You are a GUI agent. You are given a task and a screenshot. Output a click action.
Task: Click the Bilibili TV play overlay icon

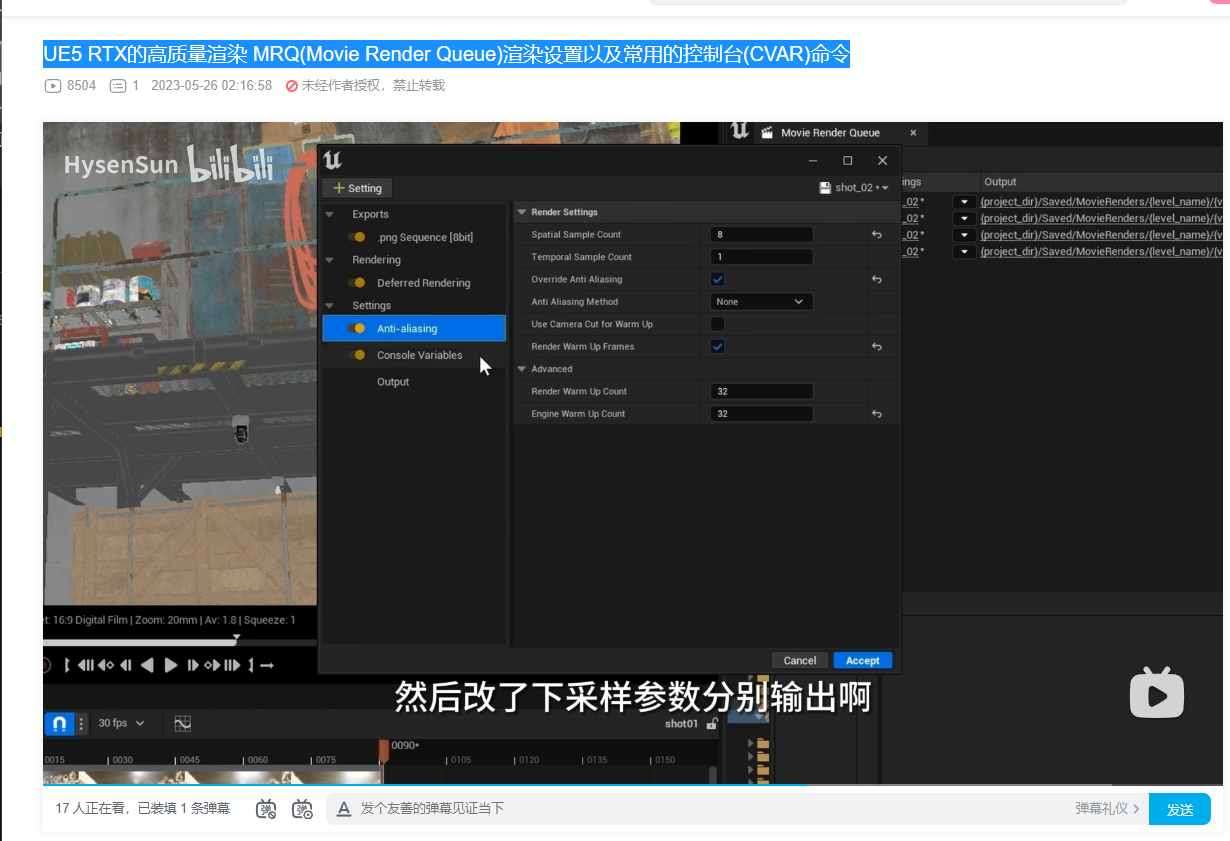[x=1157, y=692]
